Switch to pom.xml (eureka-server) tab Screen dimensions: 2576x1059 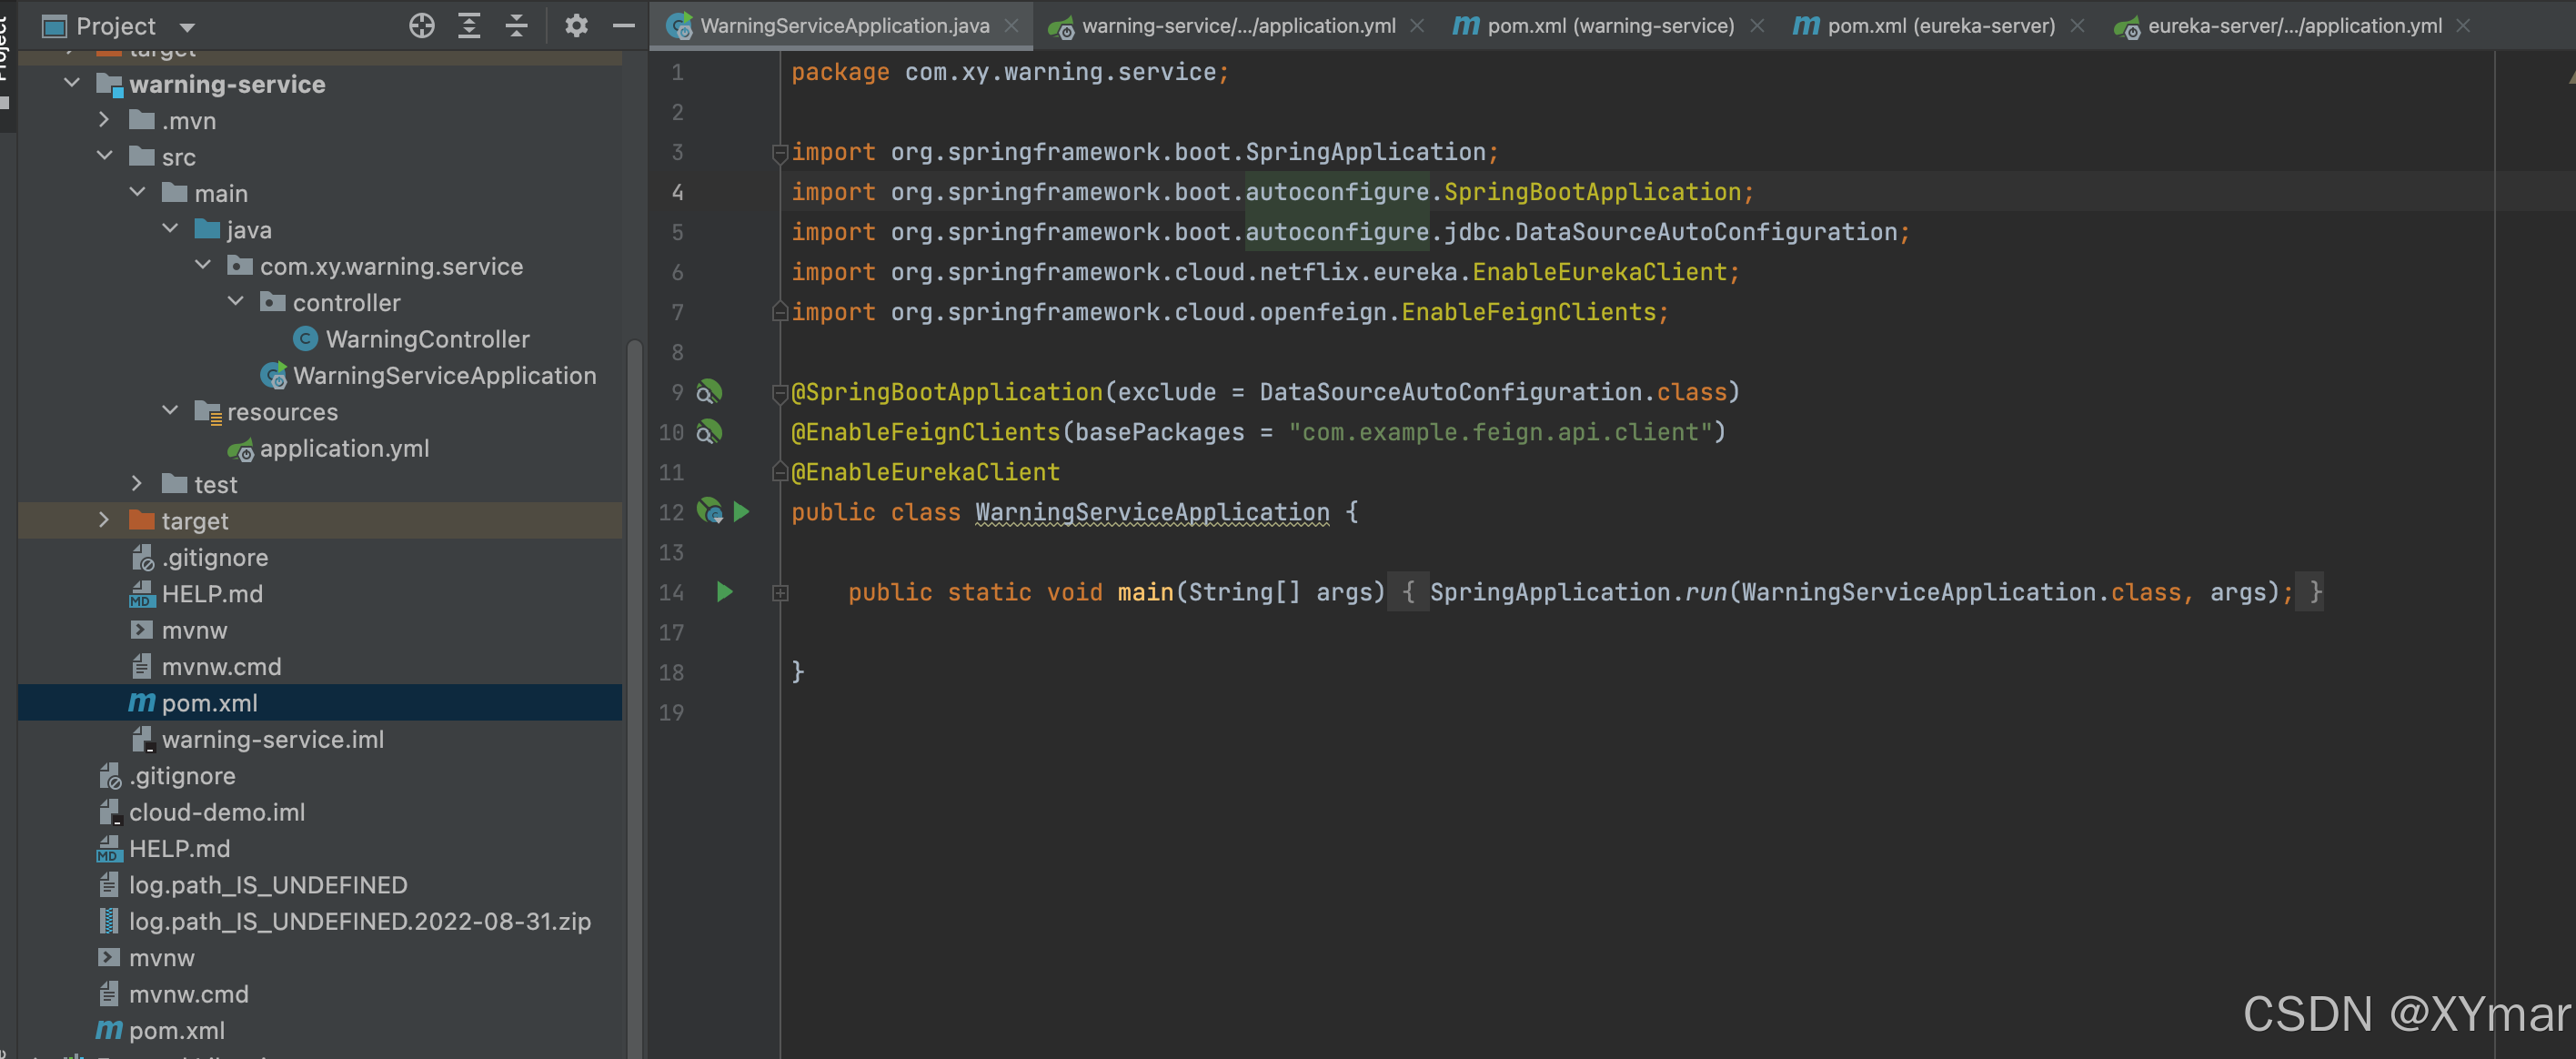coord(1939,26)
